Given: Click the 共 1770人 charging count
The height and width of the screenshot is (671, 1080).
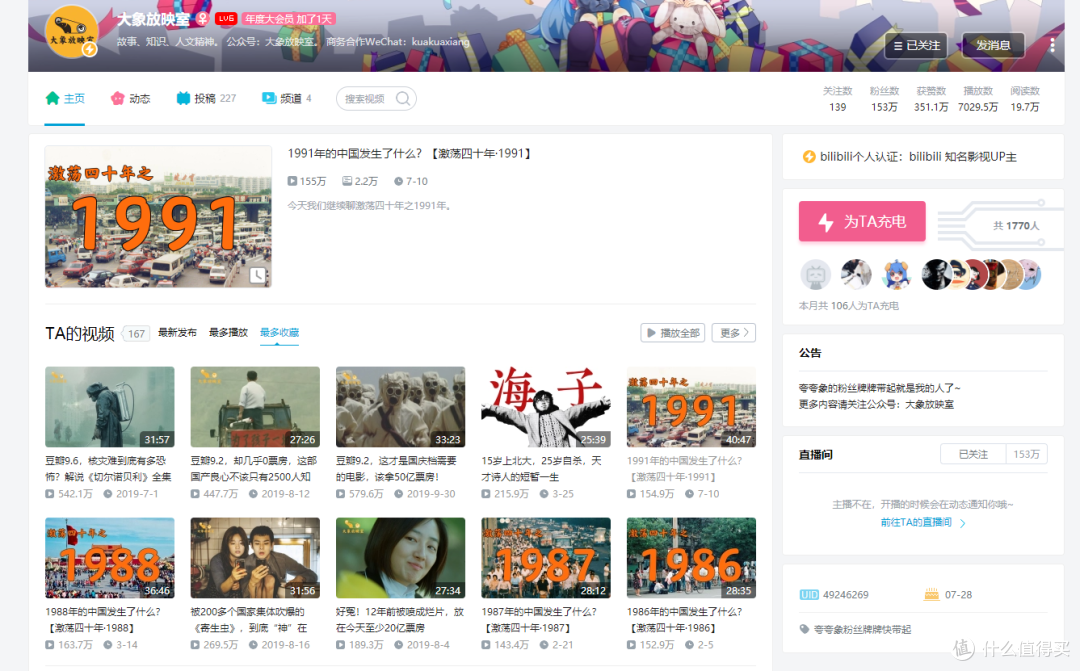Looking at the screenshot, I should [x=1016, y=225].
